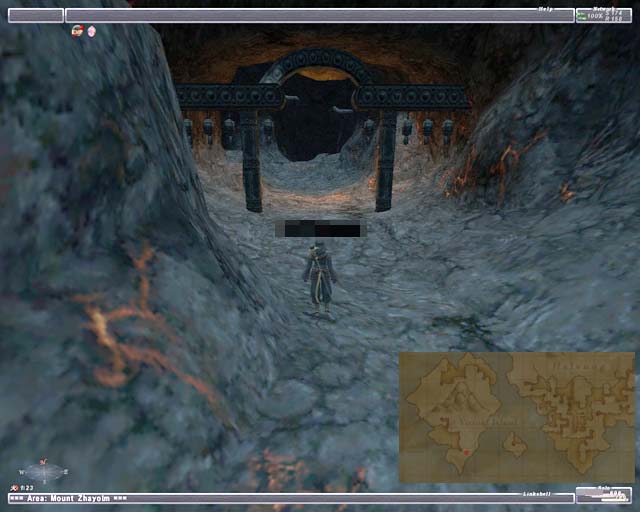Click the long top message bar

320,16
